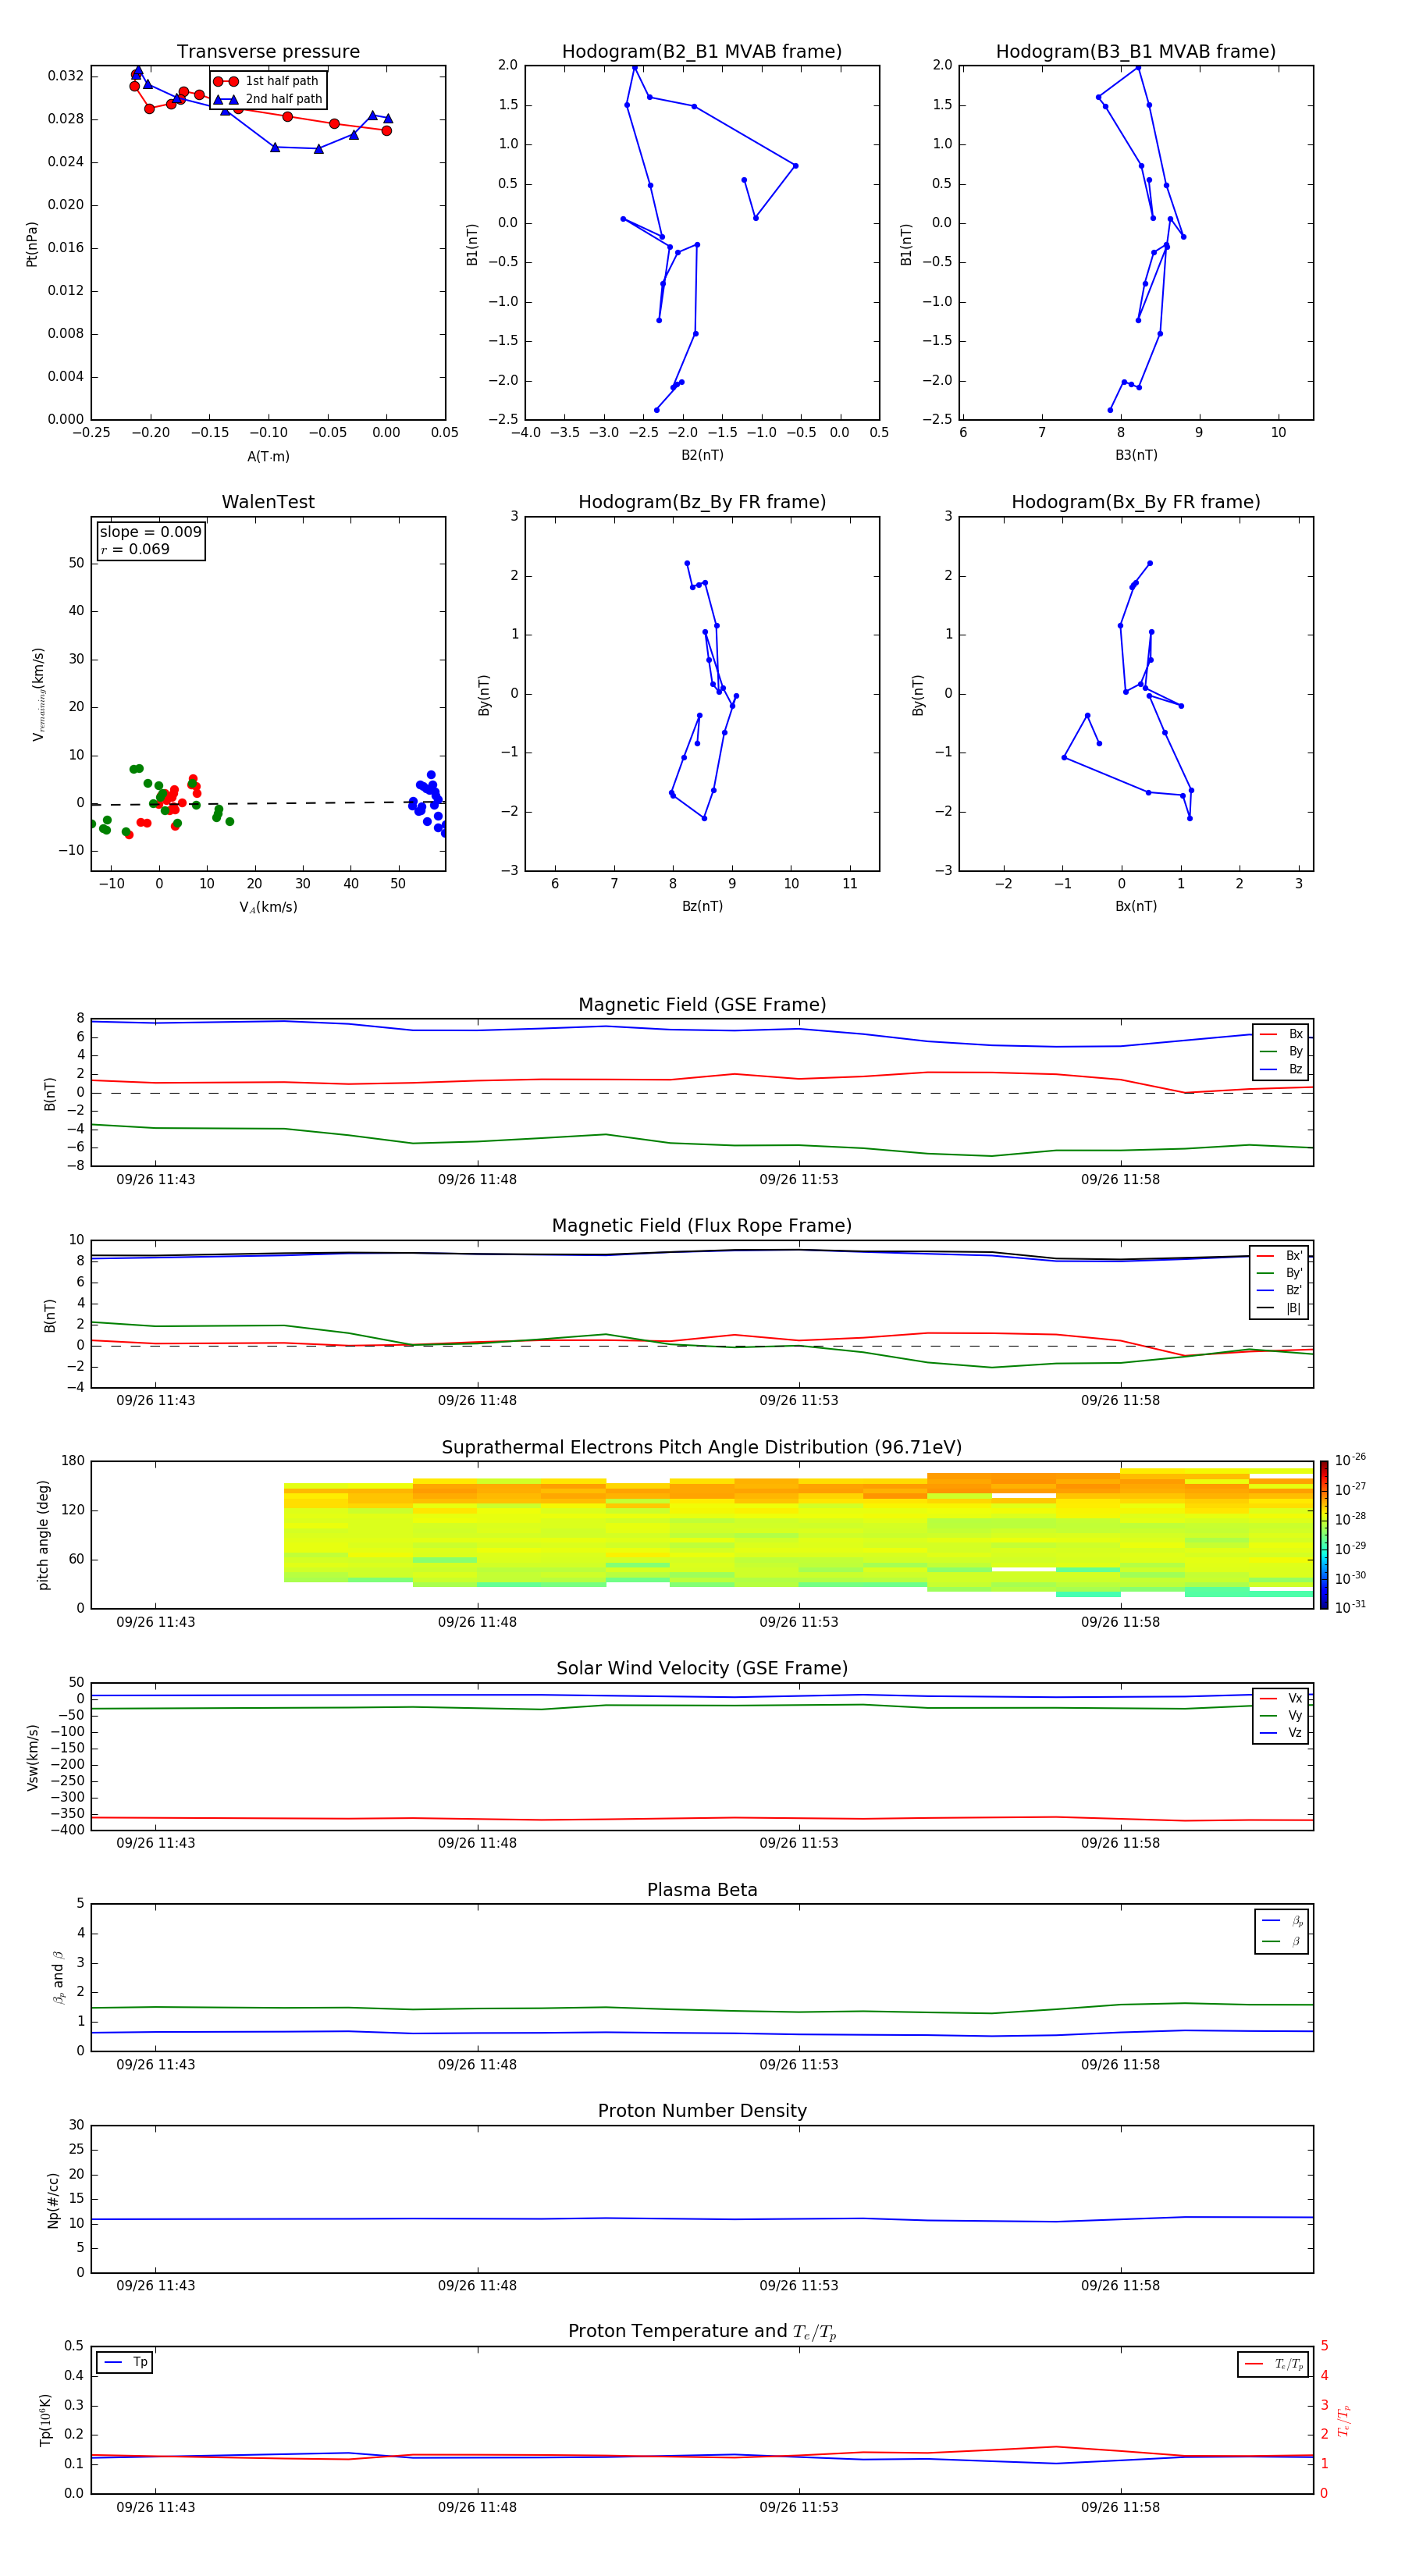Click the slope = 0.009 annotation box

[x=150, y=540]
